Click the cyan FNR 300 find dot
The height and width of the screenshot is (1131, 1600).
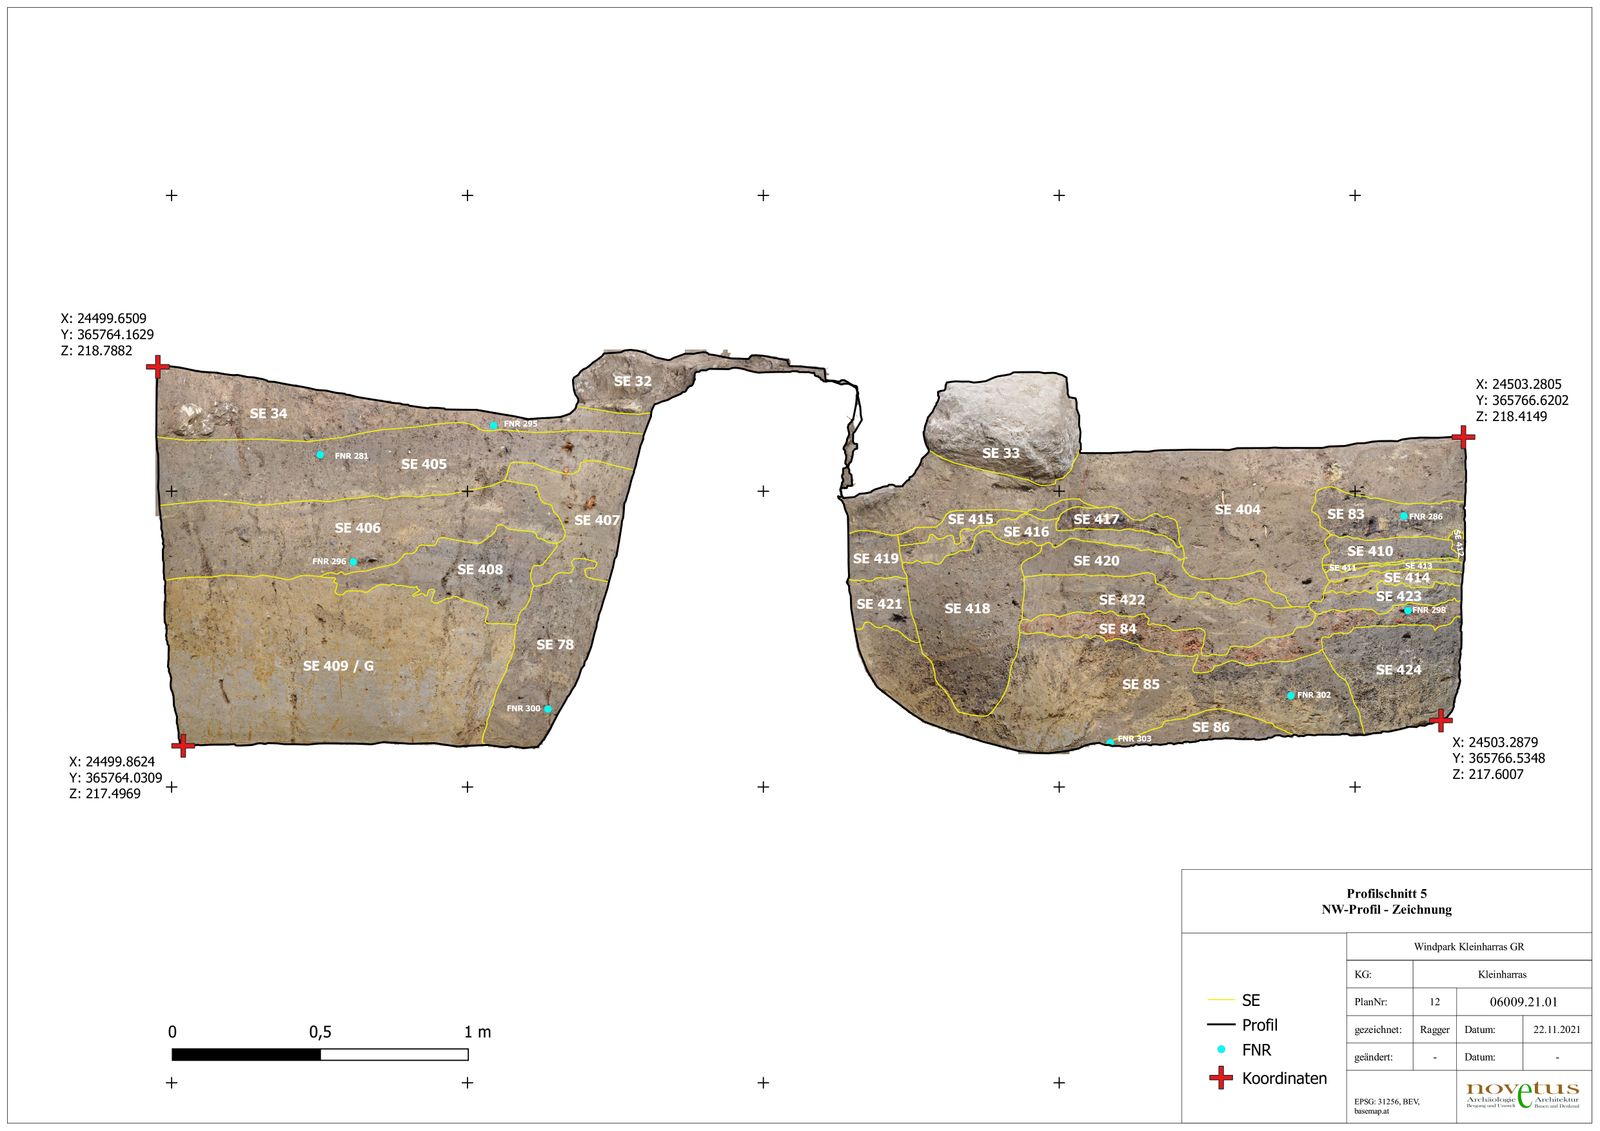548,709
